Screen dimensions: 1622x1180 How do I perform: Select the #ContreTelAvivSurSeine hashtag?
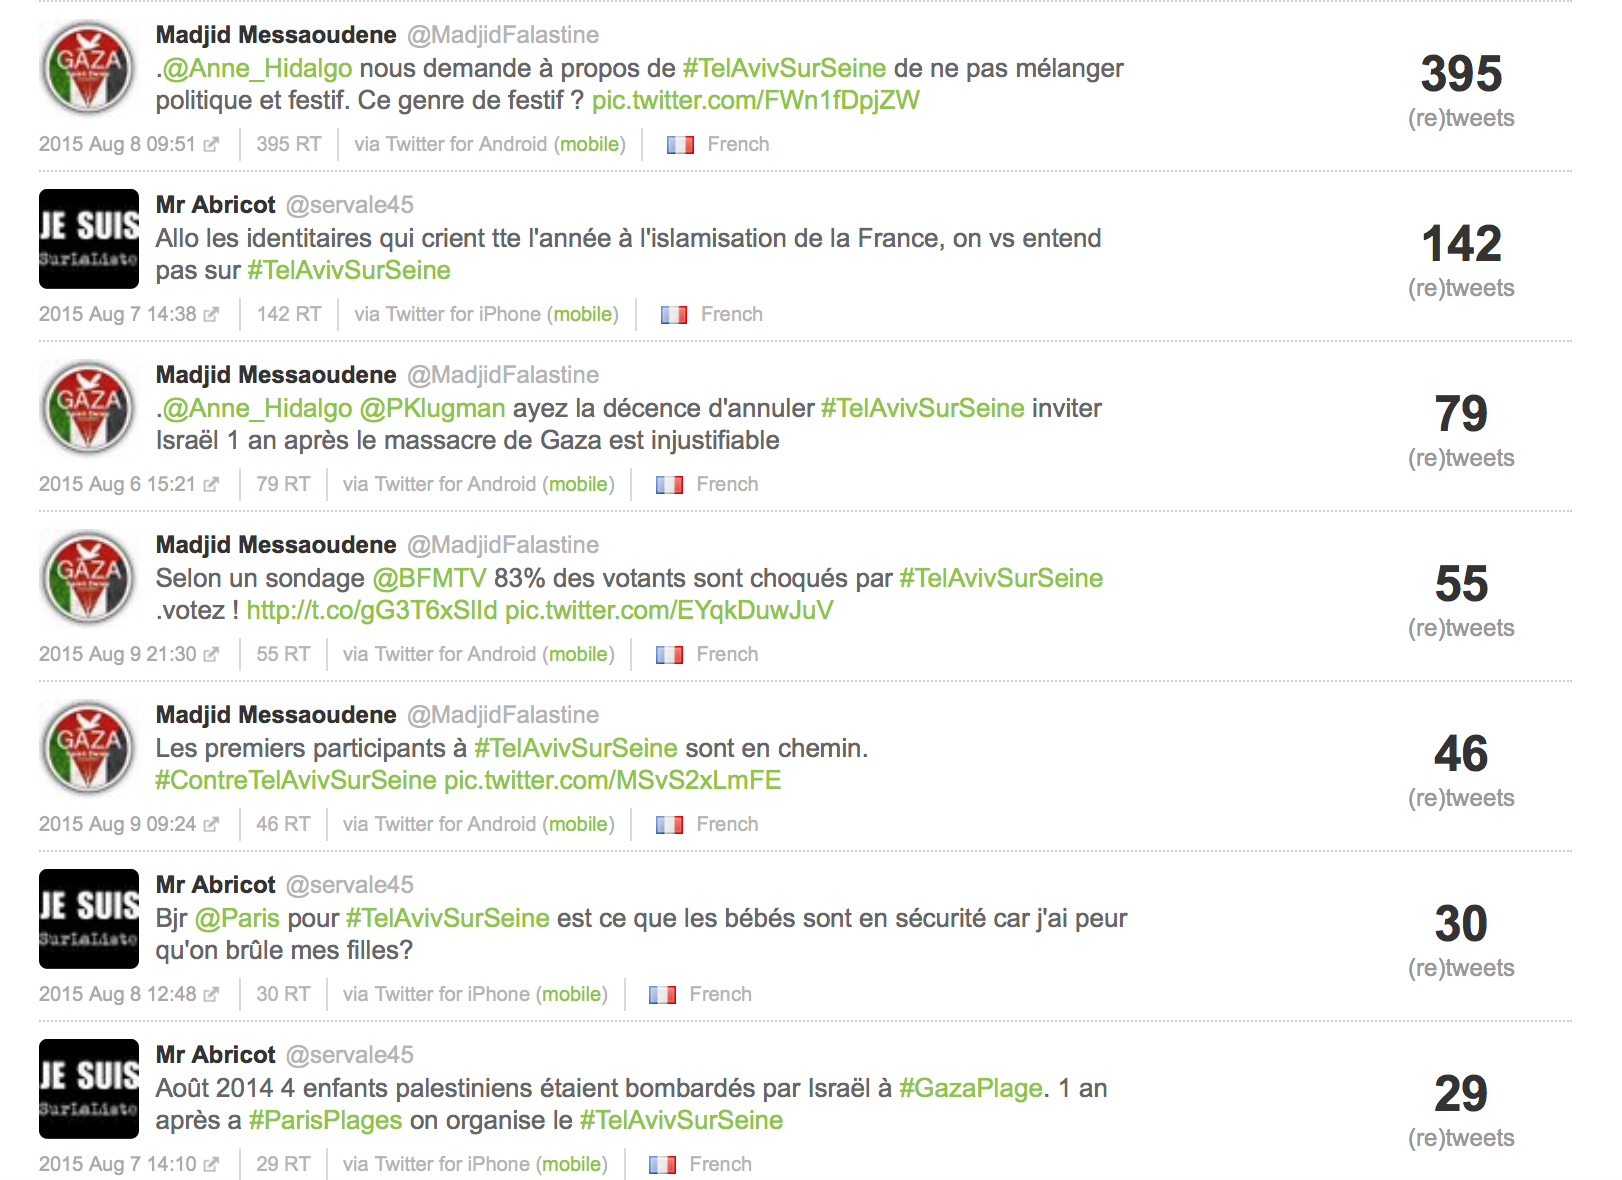(x=296, y=781)
